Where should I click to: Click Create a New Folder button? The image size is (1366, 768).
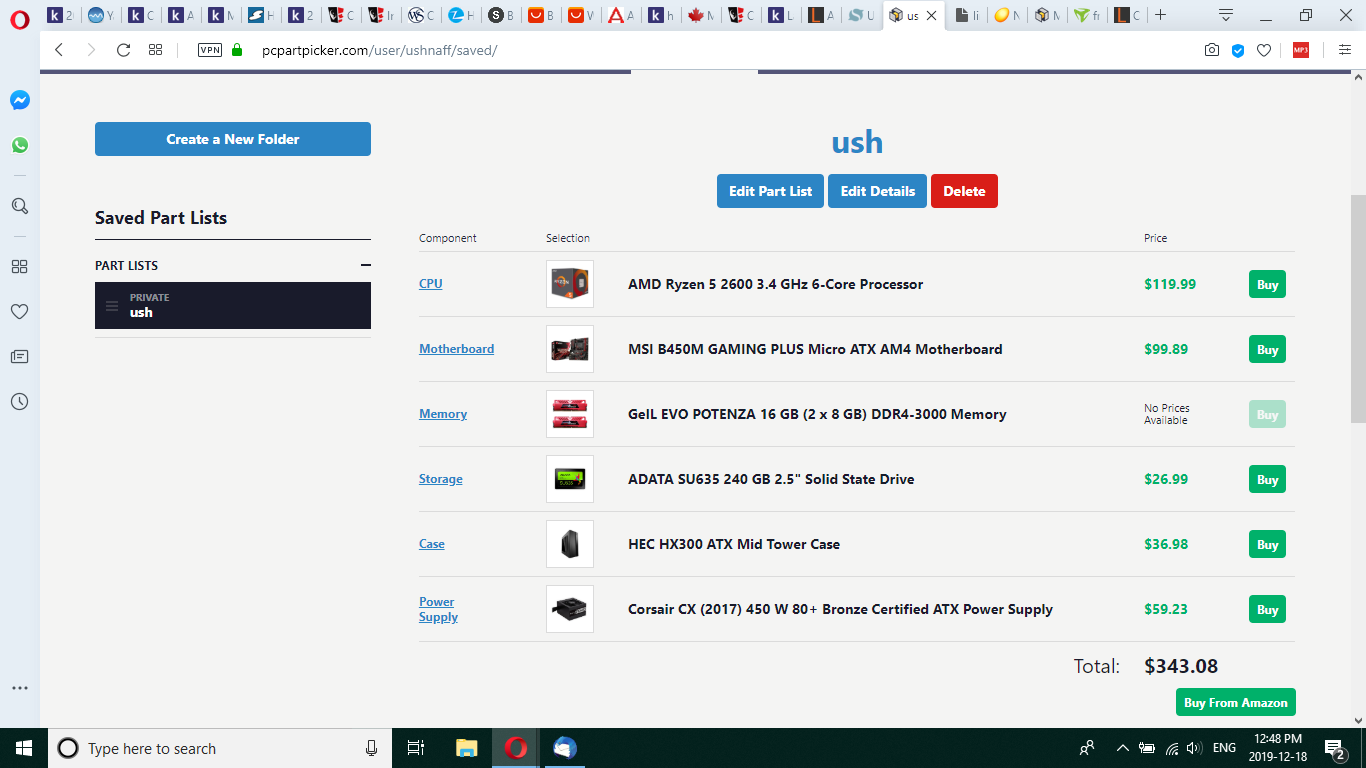click(233, 139)
